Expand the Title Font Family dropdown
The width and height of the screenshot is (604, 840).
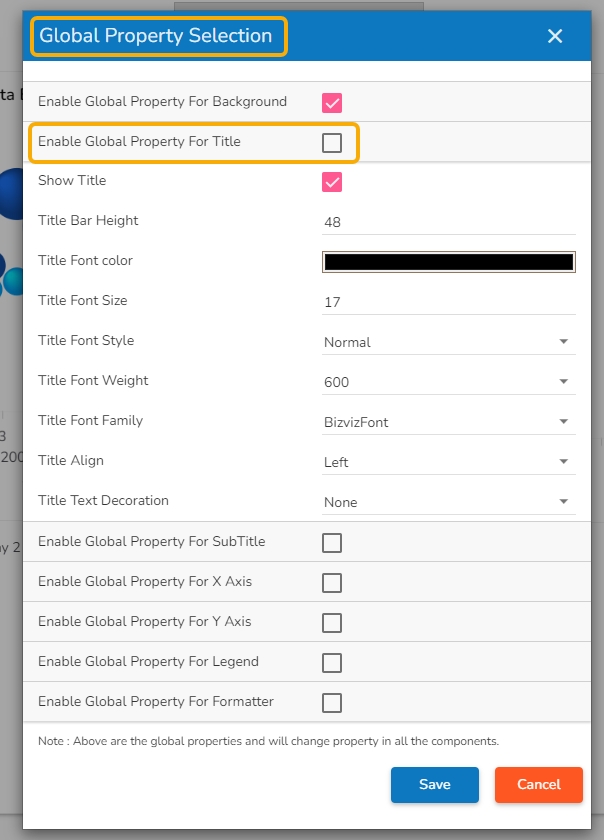click(x=448, y=422)
